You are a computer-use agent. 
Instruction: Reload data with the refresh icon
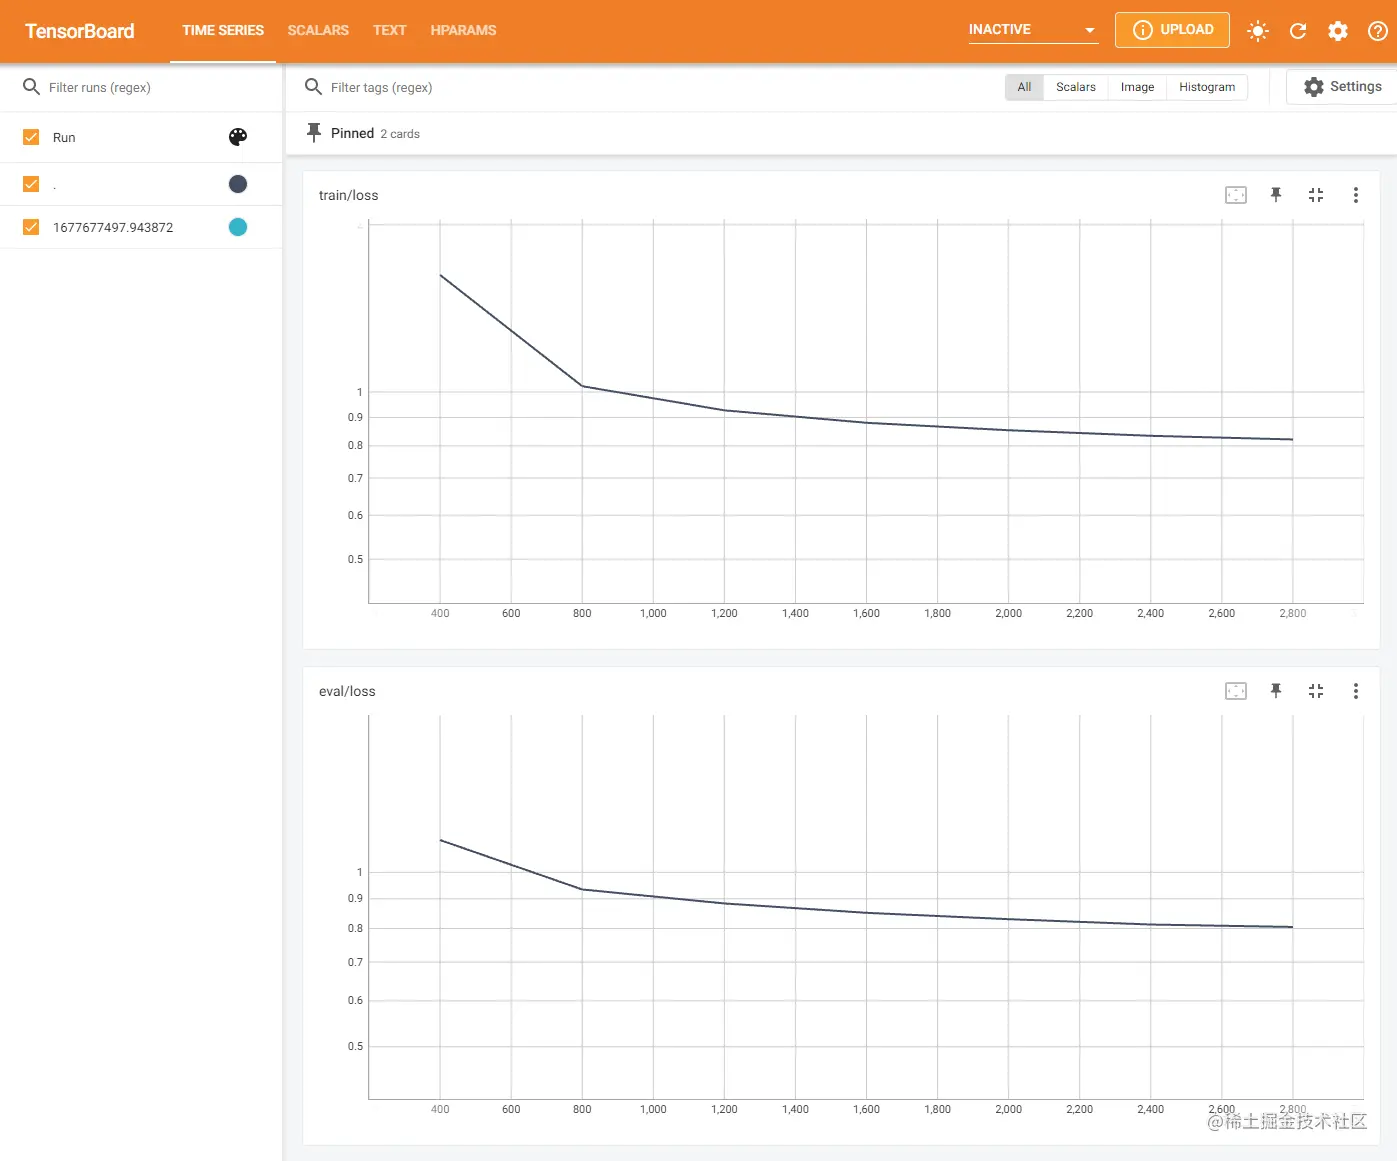pyautogui.click(x=1298, y=31)
